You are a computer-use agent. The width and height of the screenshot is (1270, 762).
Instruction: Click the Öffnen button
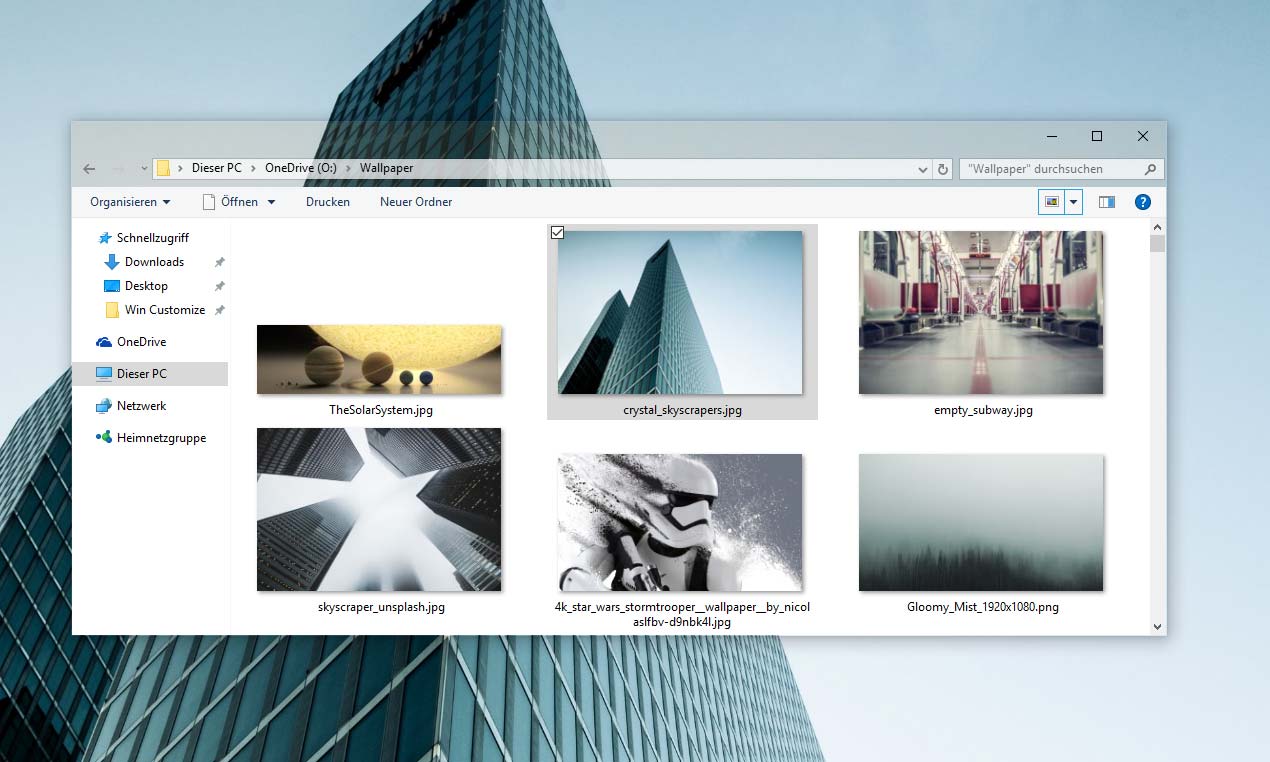(x=230, y=202)
